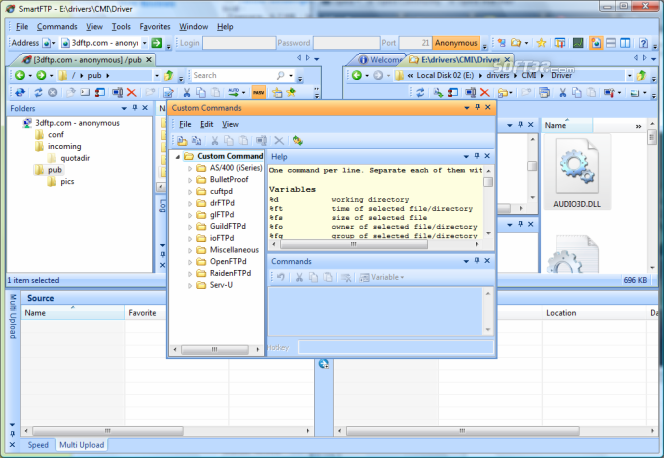The image size is (664, 458).
Task: Switch to the Welcome tab
Action: [x=381, y=60]
